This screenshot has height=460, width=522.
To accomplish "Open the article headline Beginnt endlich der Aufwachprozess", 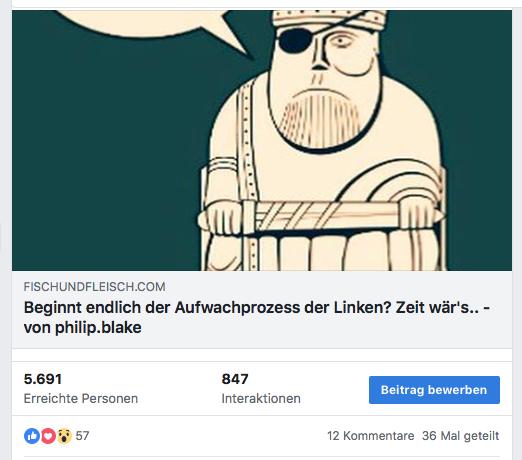I will pos(257,308).
